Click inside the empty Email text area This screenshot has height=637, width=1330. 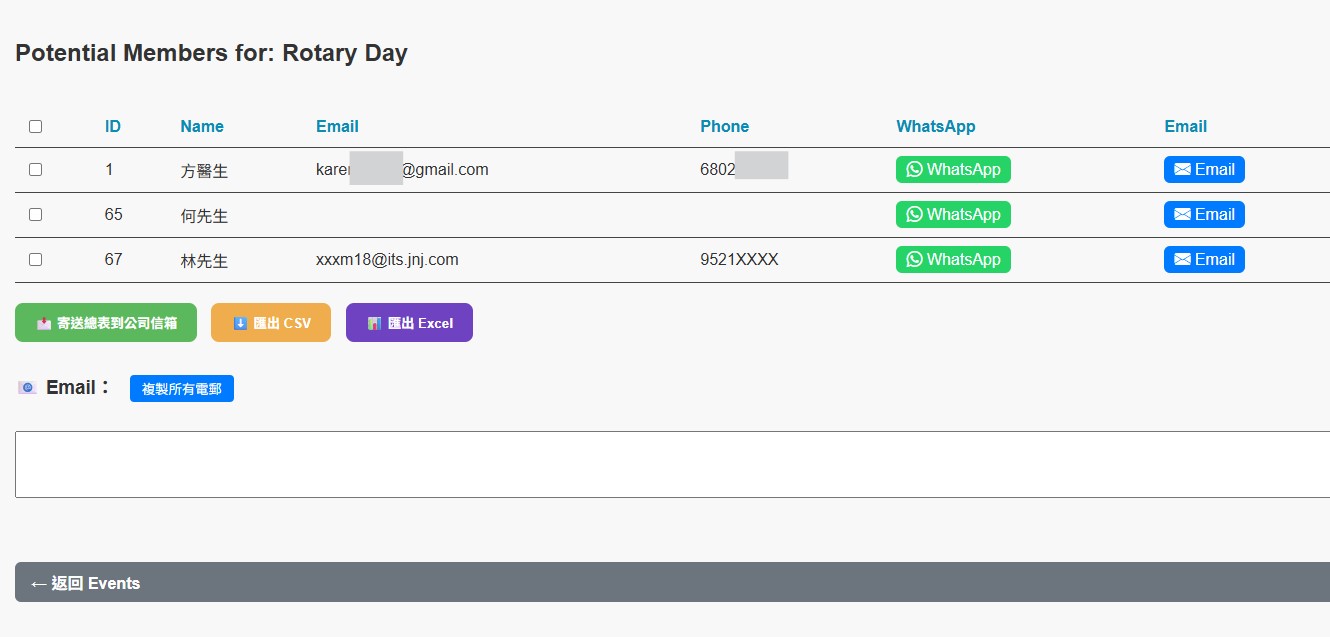tap(672, 464)
